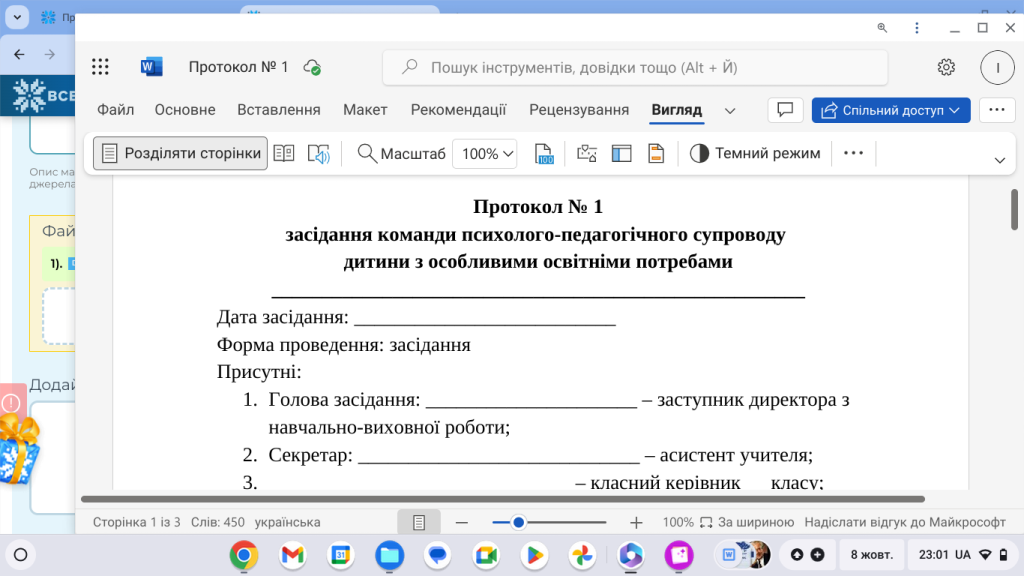Click the Масштаб zoom button
This screenshot has width=1024, height=576.
(x=401, y=153)
